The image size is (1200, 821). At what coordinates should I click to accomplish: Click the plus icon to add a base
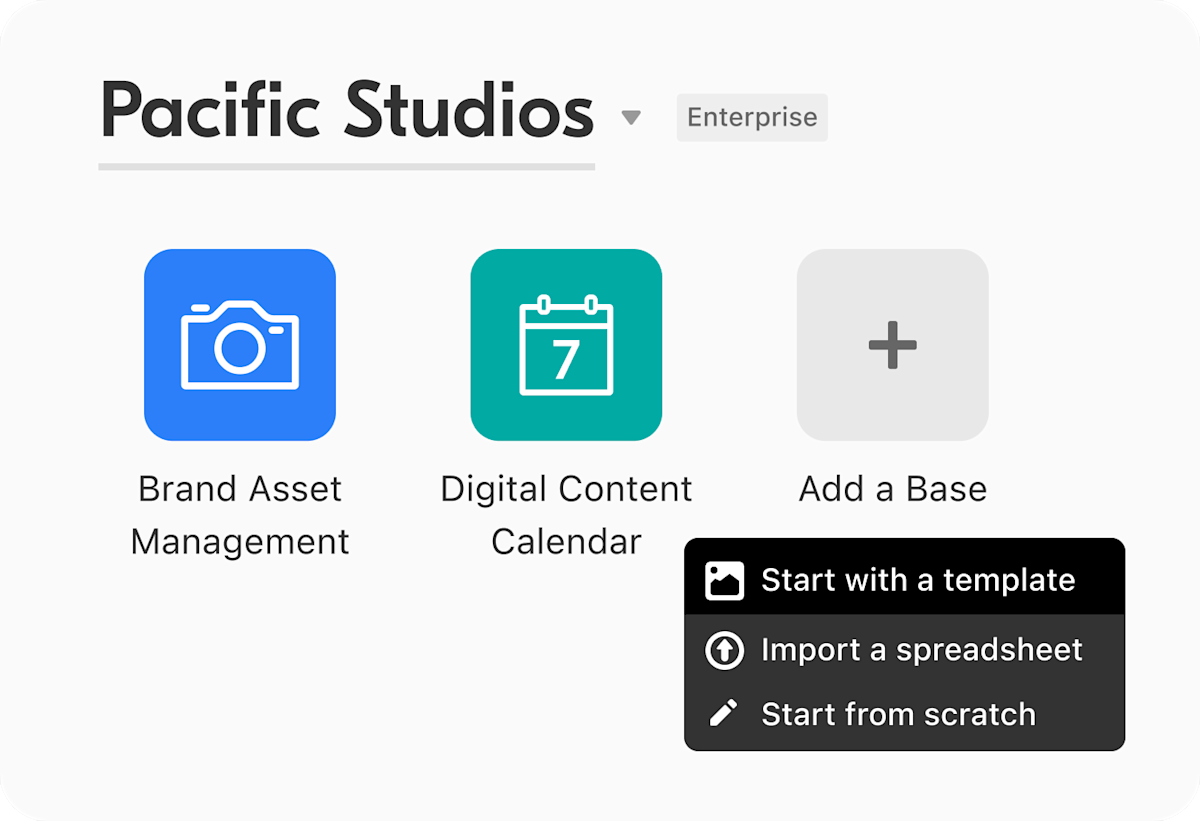pyautogui.click(x=892, y=345)
